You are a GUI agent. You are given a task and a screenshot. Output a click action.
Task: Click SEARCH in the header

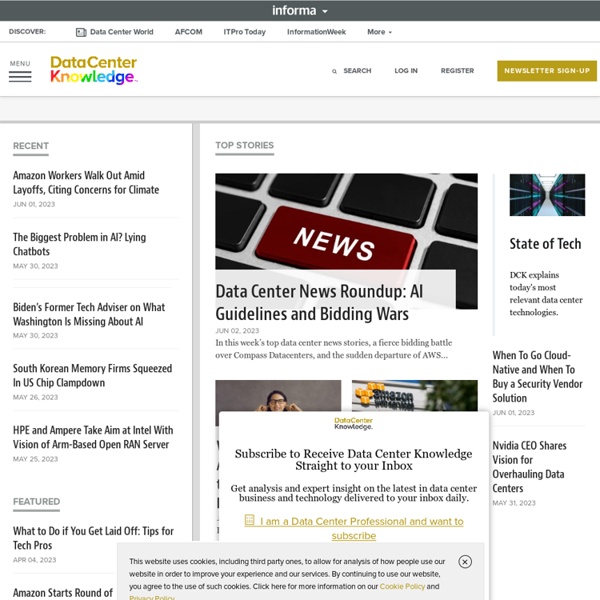(357, 71)
